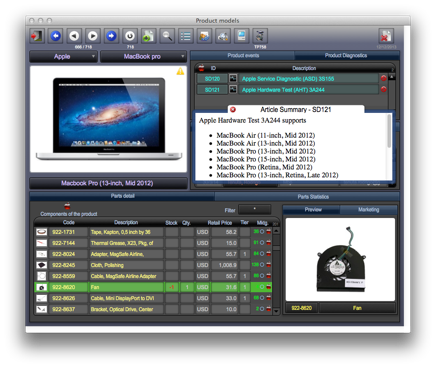Open the Apple manufacturer dropdown
The image size is (436, 368).
[63, 57]
